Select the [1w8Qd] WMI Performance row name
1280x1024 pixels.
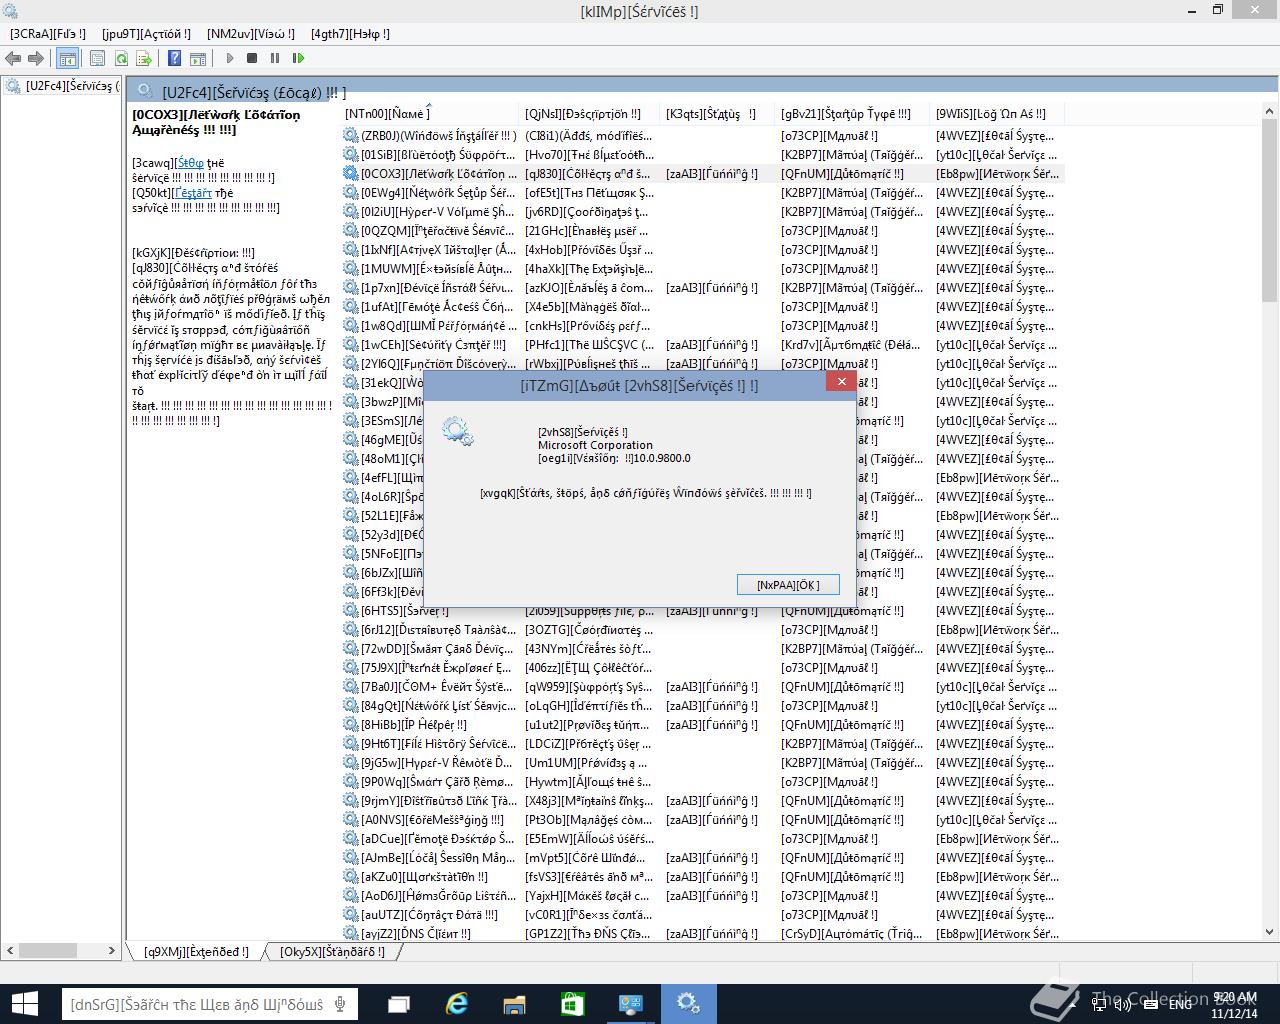tap(439, 325)
